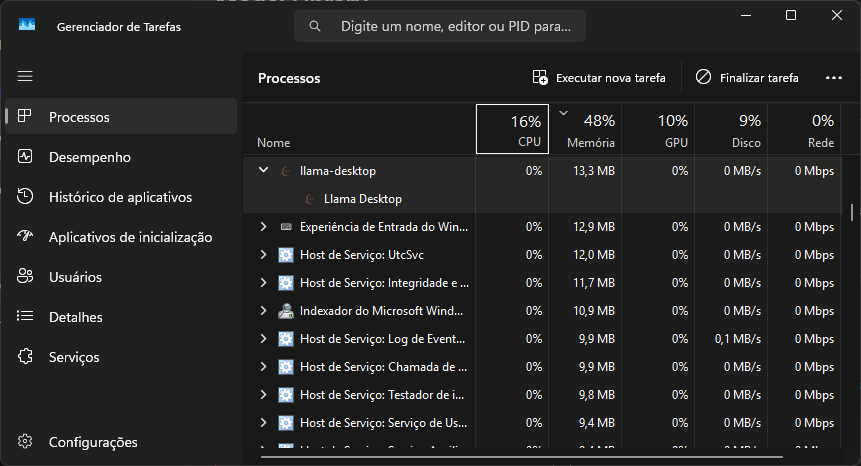Screen dimensions: 861x466
Task: Select the Llama Desktop child process row
Action: pyautogui.click(x=543, y=199)
